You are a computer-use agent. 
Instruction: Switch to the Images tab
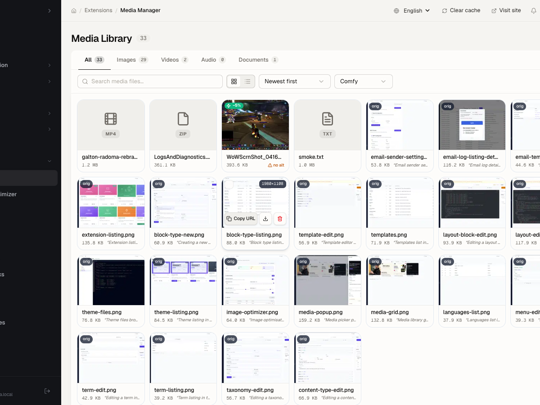132,60
